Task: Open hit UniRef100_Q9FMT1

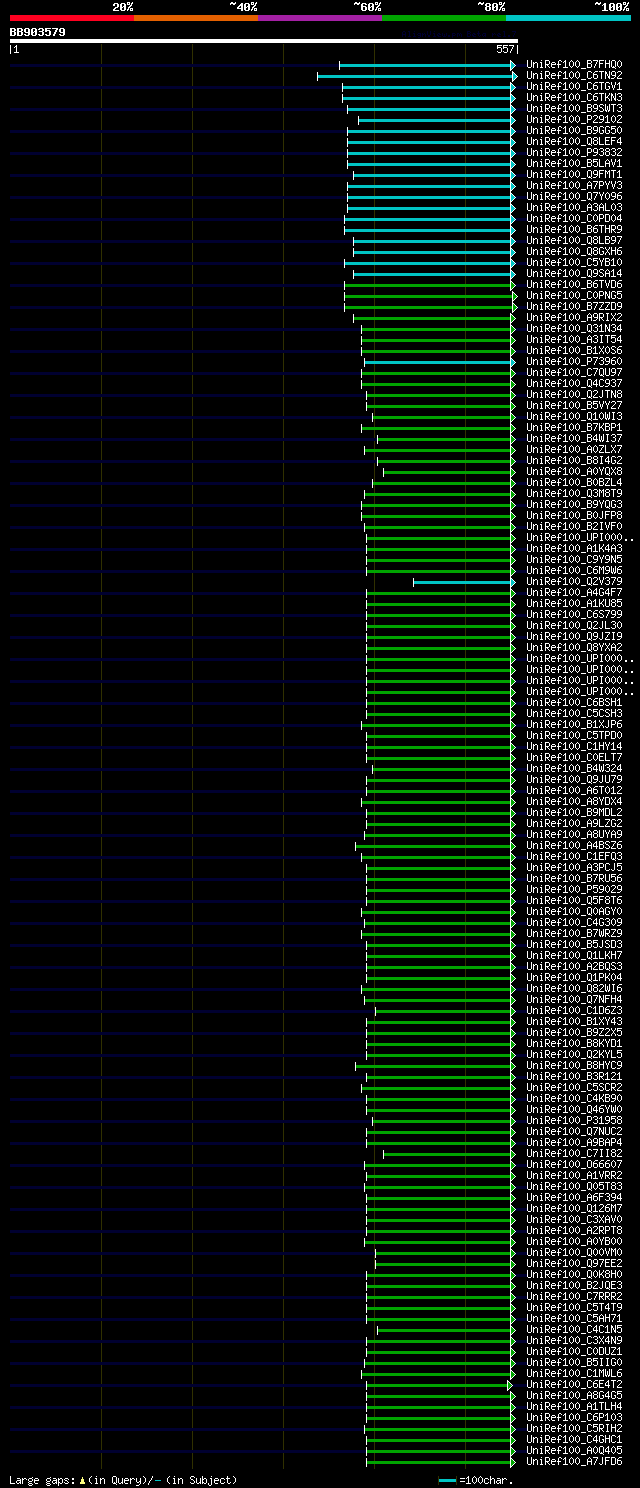Action: [x=574, y=174]
